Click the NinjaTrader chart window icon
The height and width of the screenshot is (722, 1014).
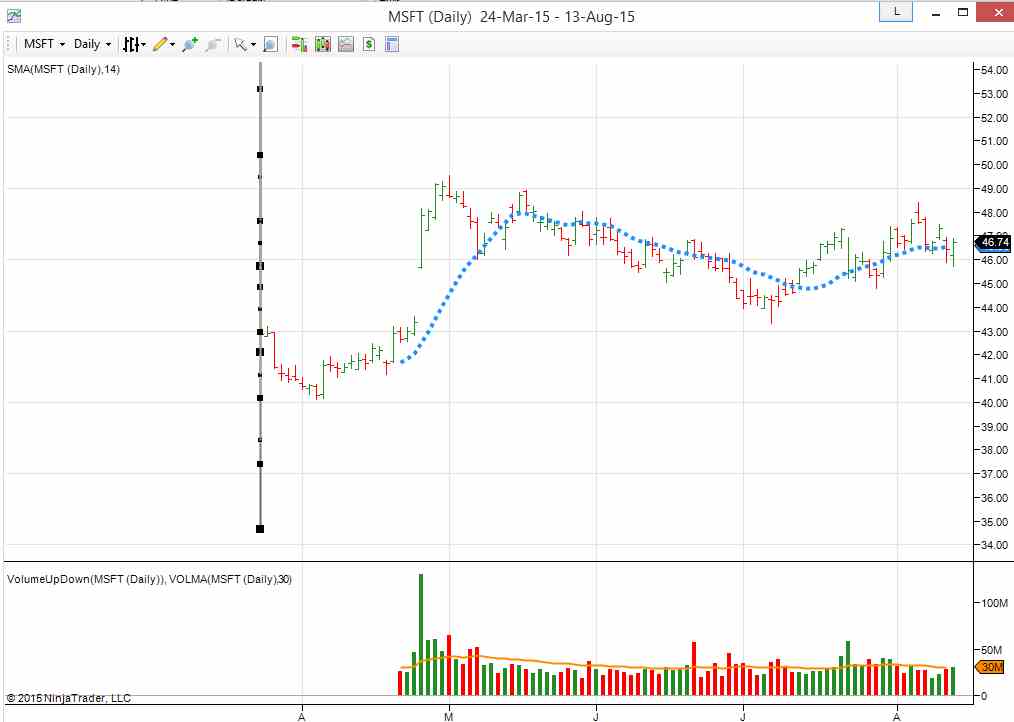14,16
